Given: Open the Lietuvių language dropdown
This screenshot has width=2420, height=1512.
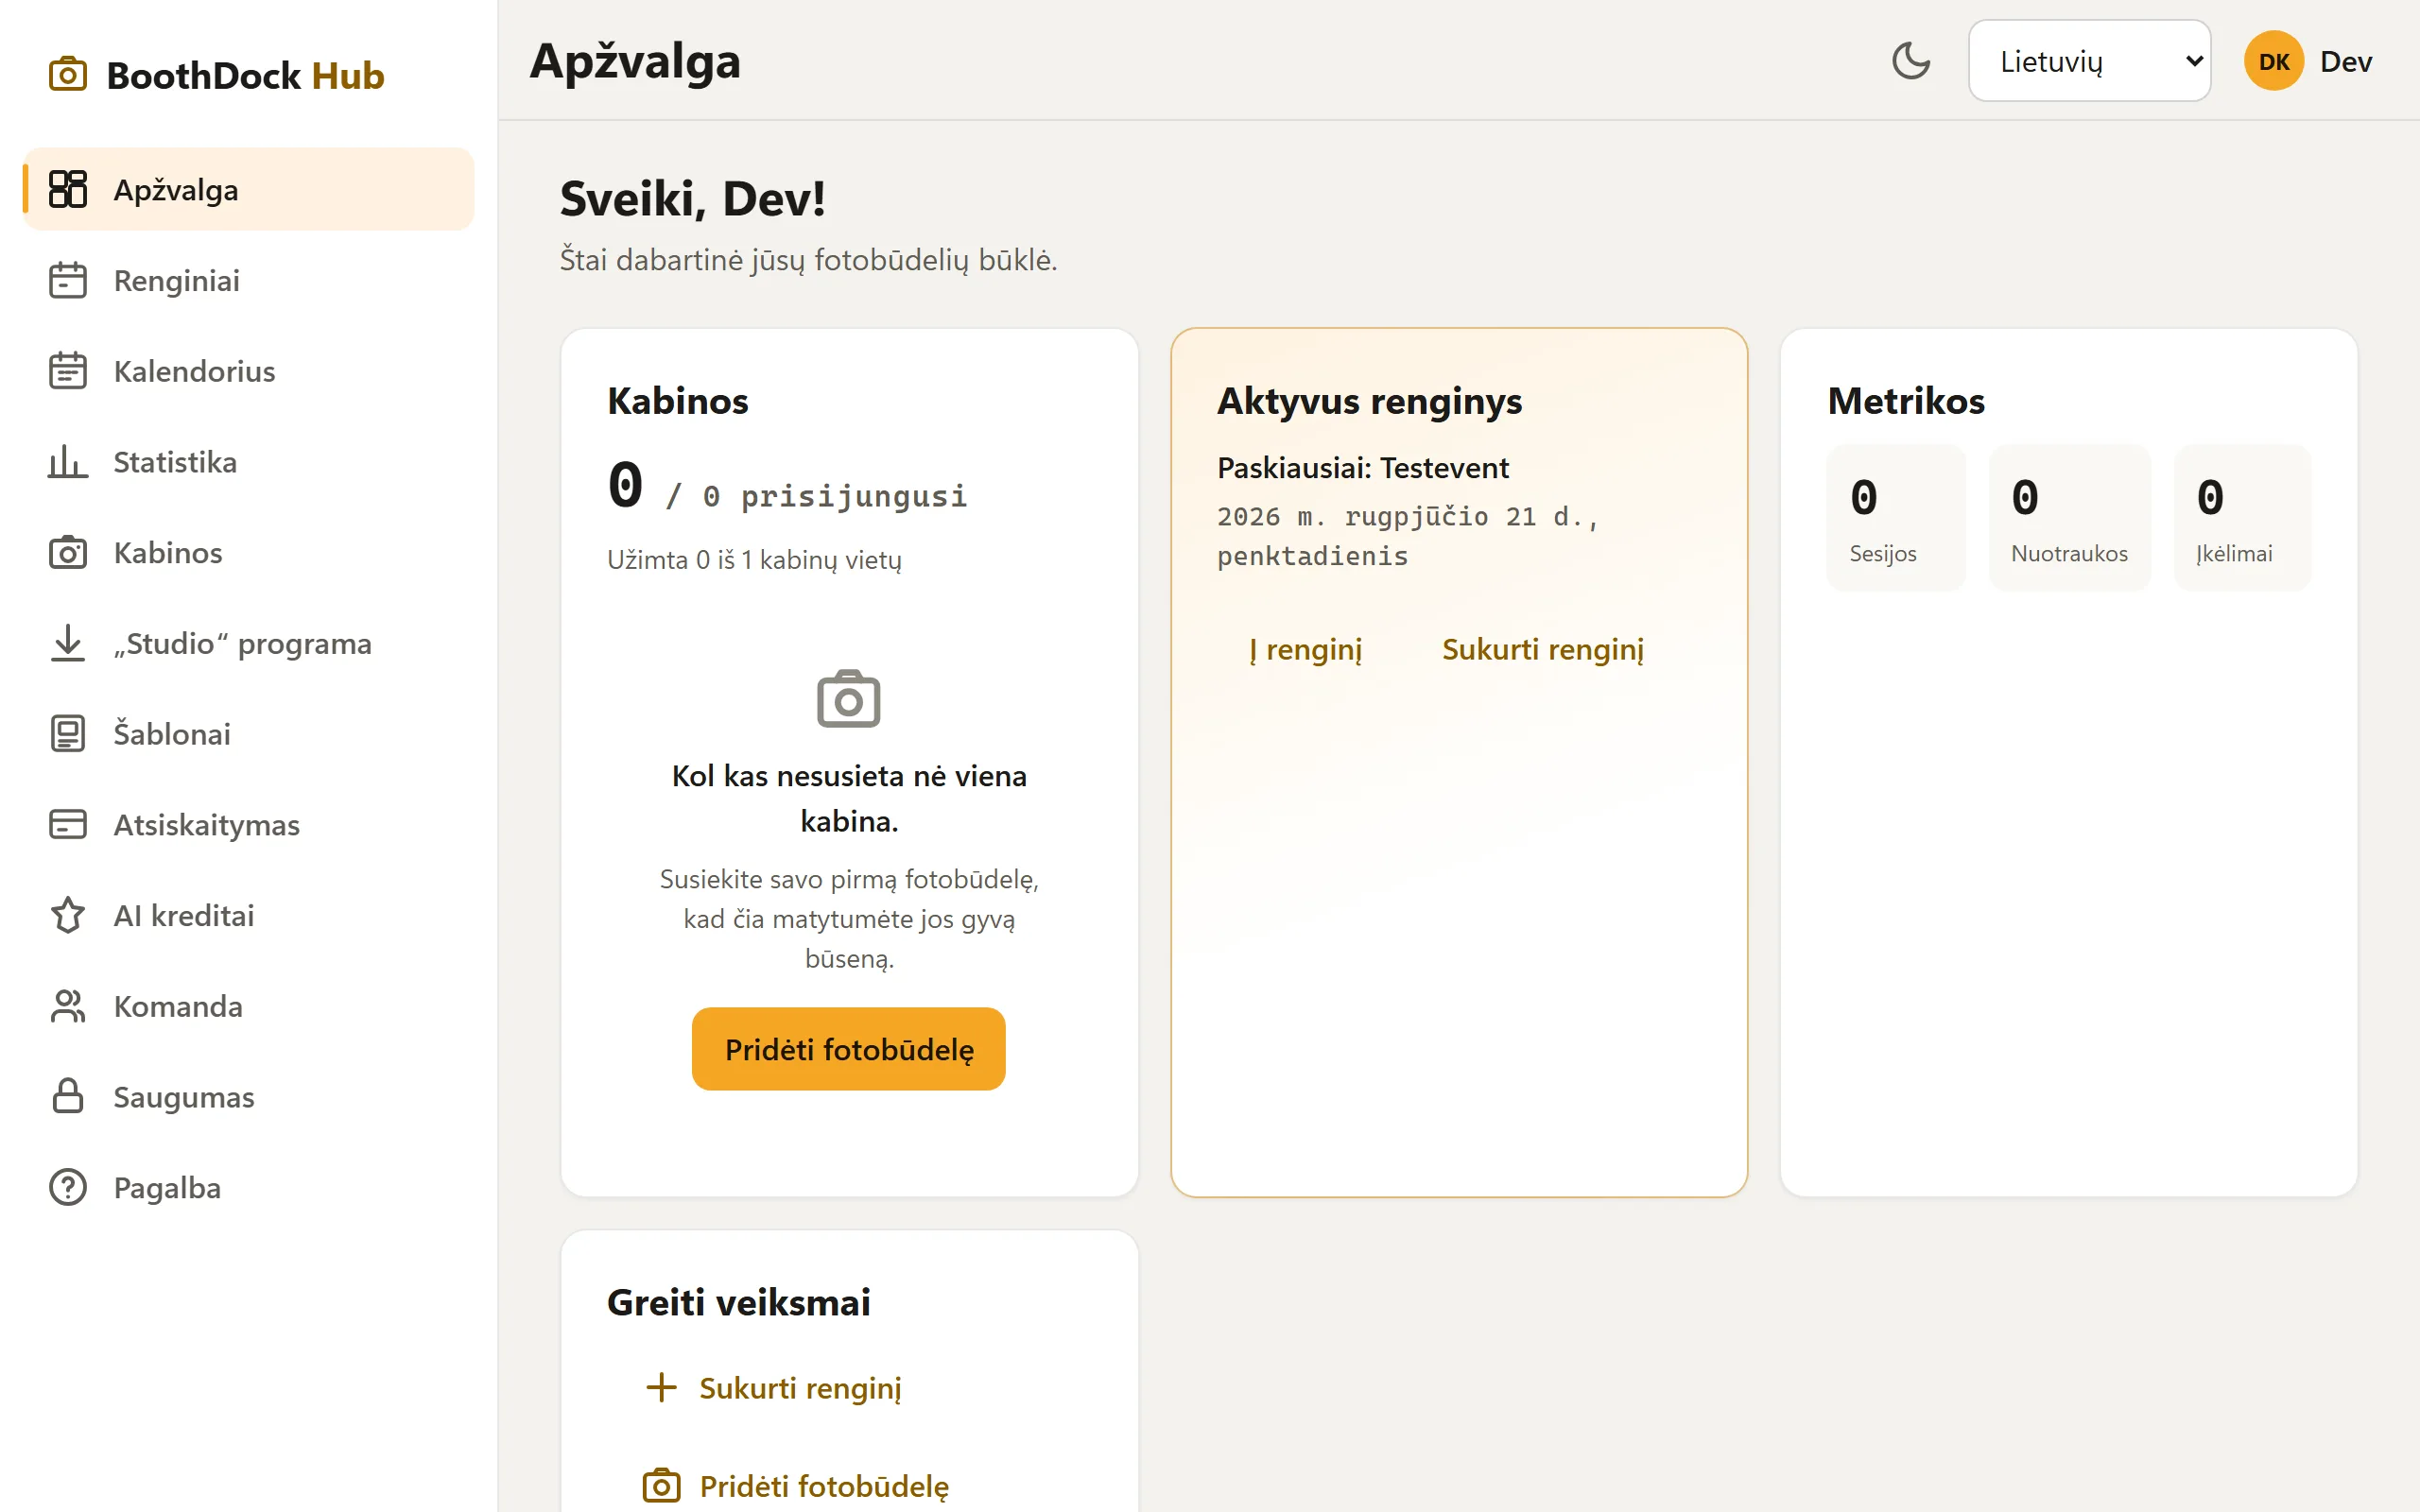Looking at the screenshot, I should point(2089,61).
